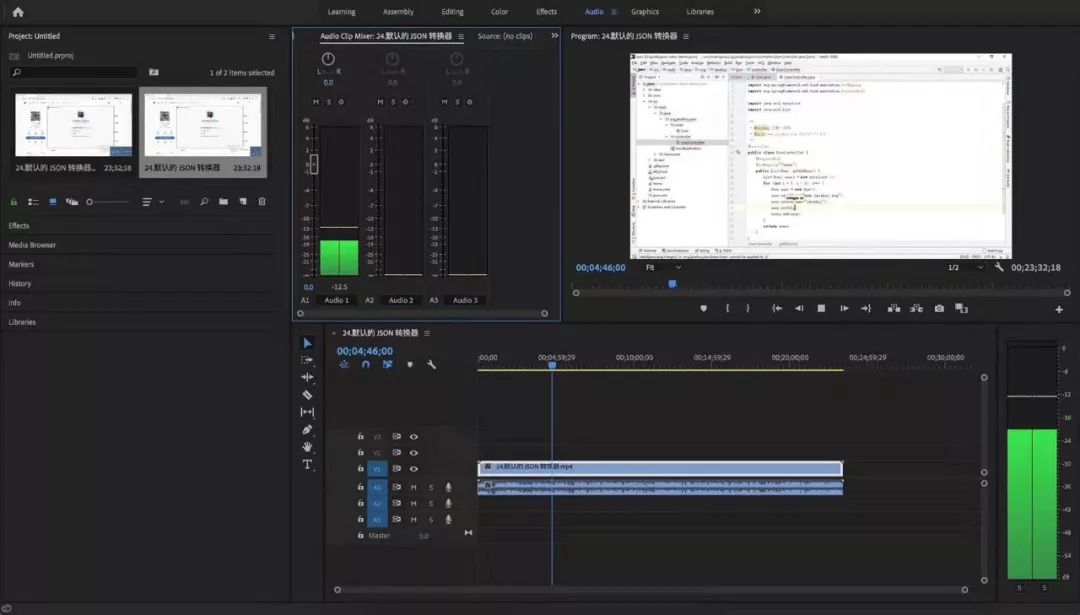This screenshot has height=615, width=1080.
Task: Click the Export Frame camera icon
Action: coord(939,309)
